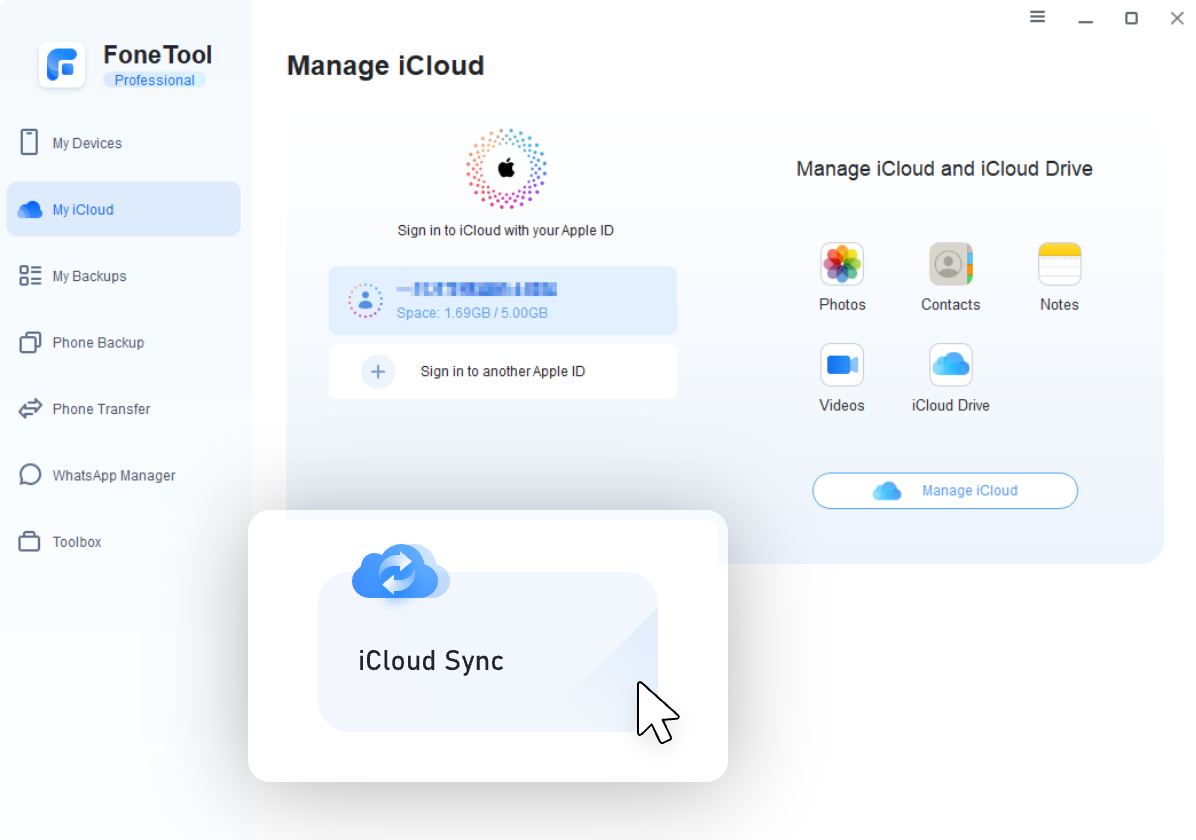Open iCloud Videos
1196x840 pixels.
(842, 378)
